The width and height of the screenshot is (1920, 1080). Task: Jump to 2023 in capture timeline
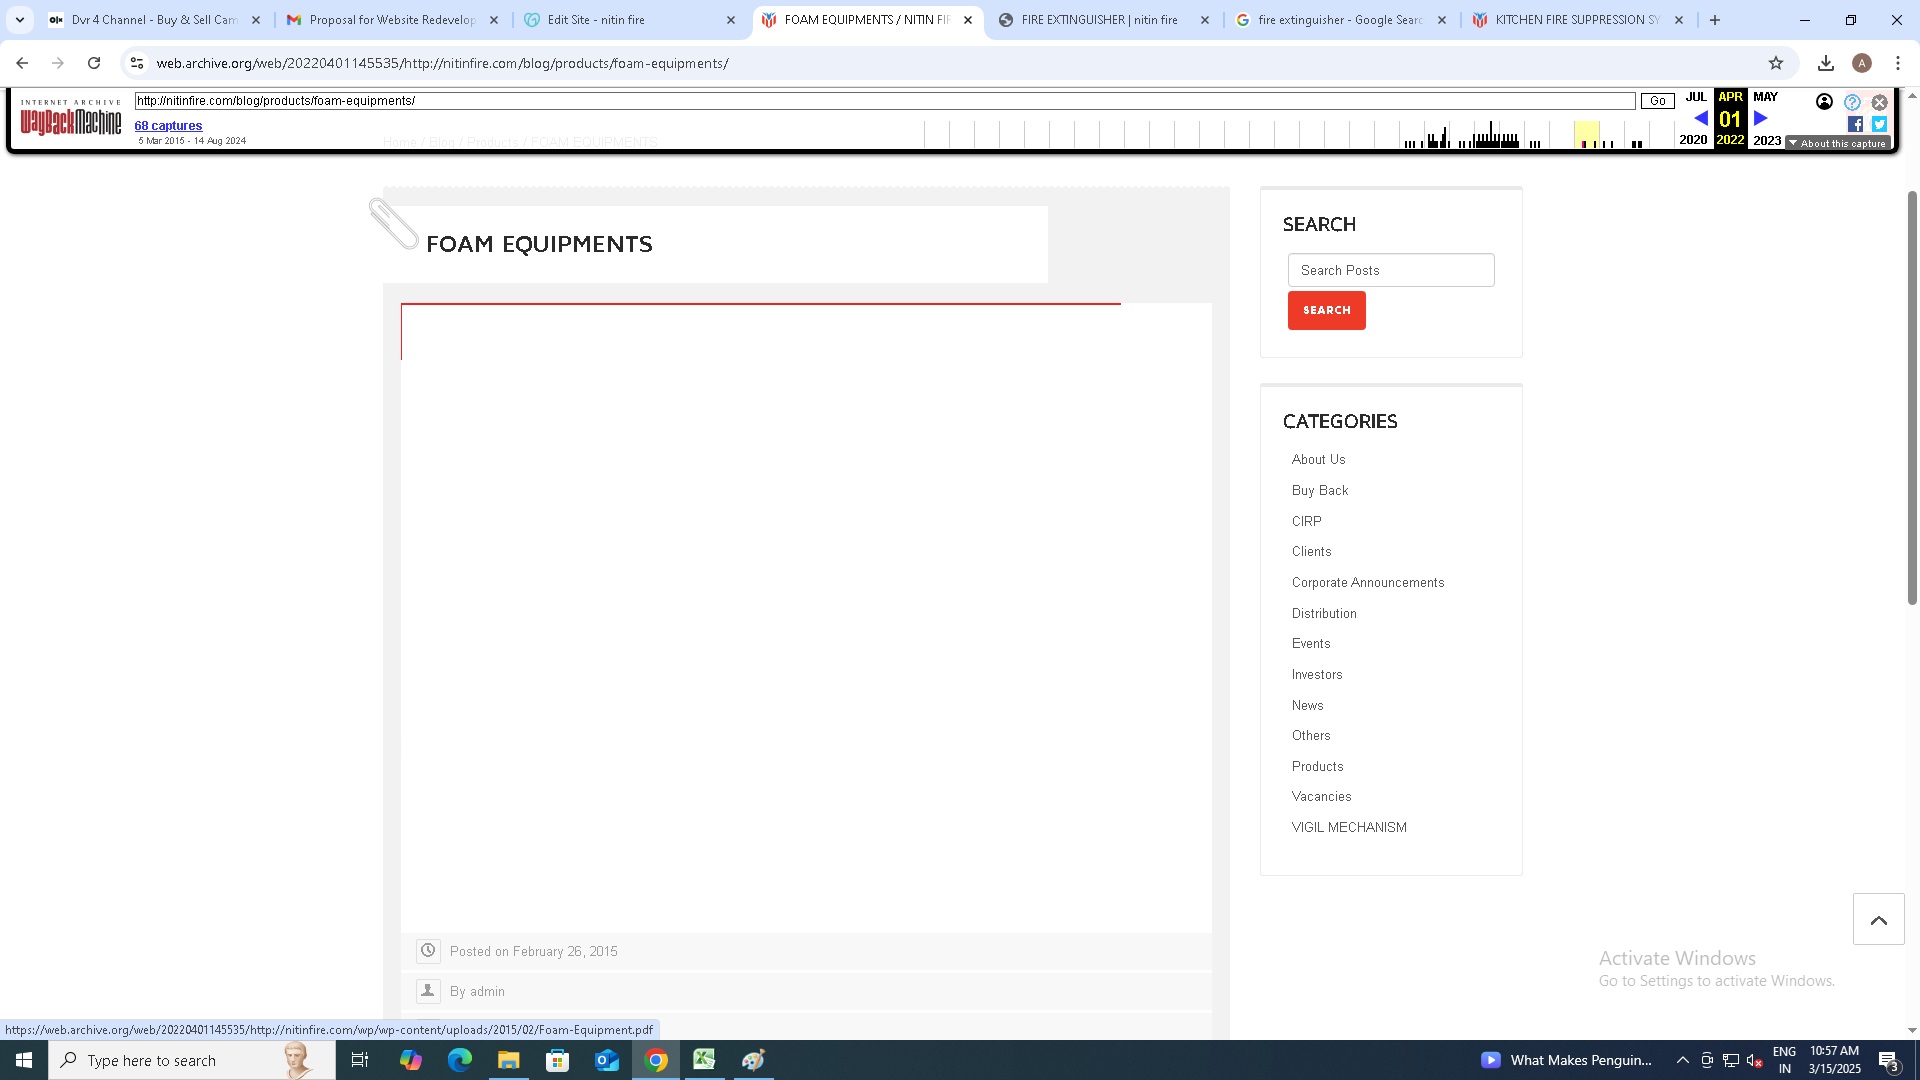(1767, 140)
